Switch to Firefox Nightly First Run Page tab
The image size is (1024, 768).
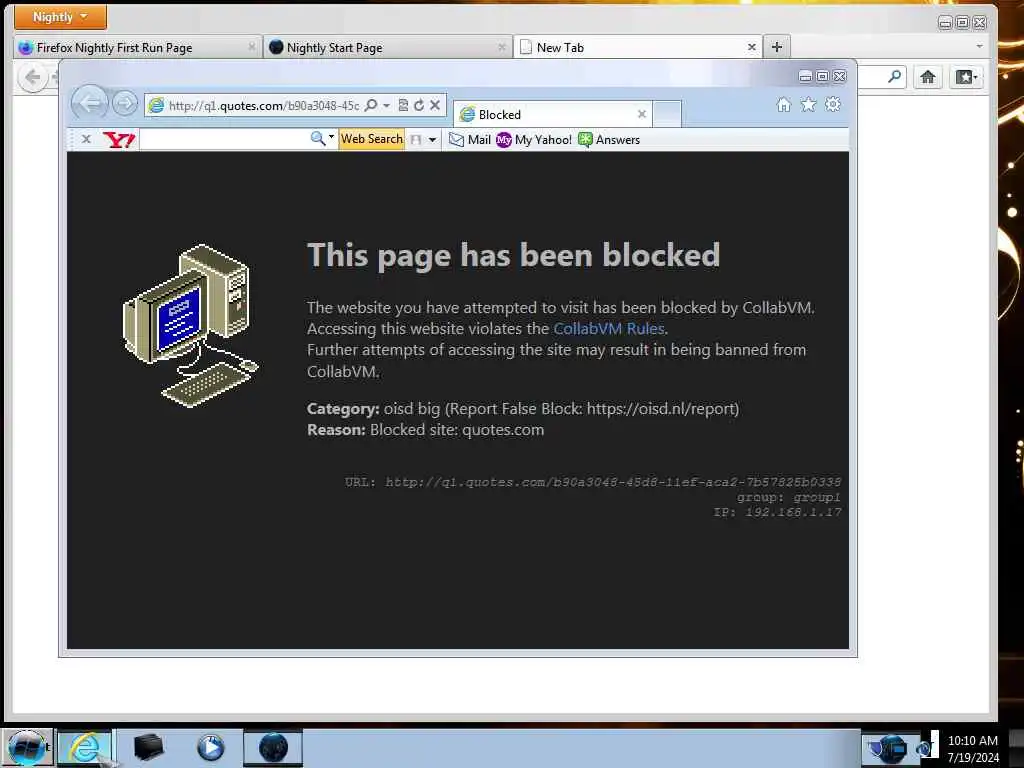click(x=137, y=48)
